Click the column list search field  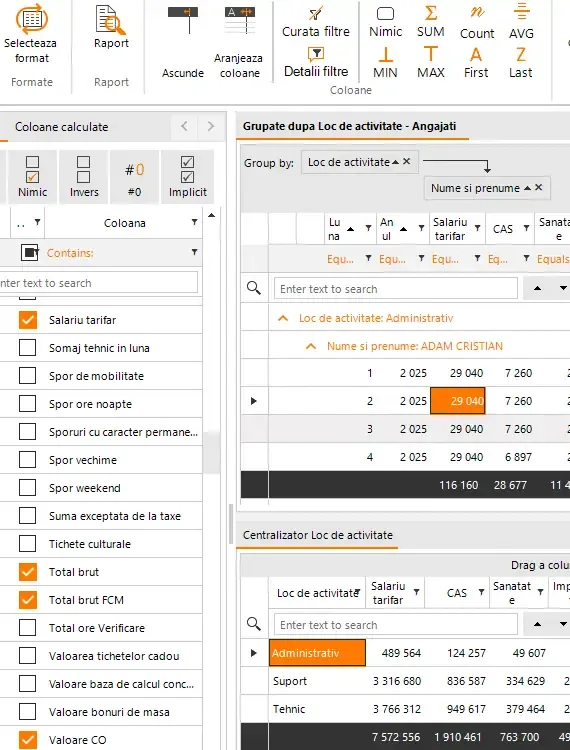[98, 283]
